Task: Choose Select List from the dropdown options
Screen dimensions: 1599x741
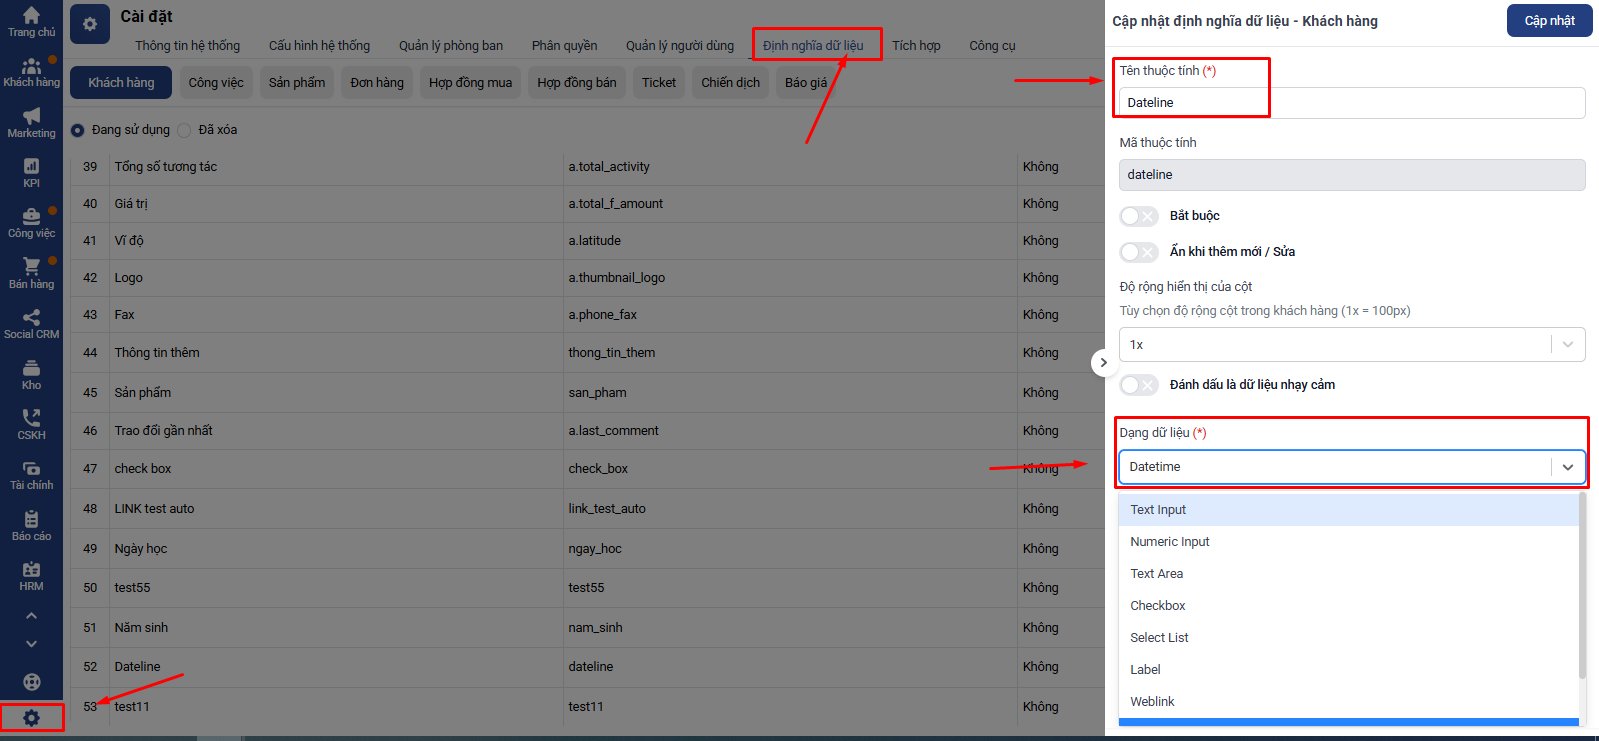Action: (1159, 638)
